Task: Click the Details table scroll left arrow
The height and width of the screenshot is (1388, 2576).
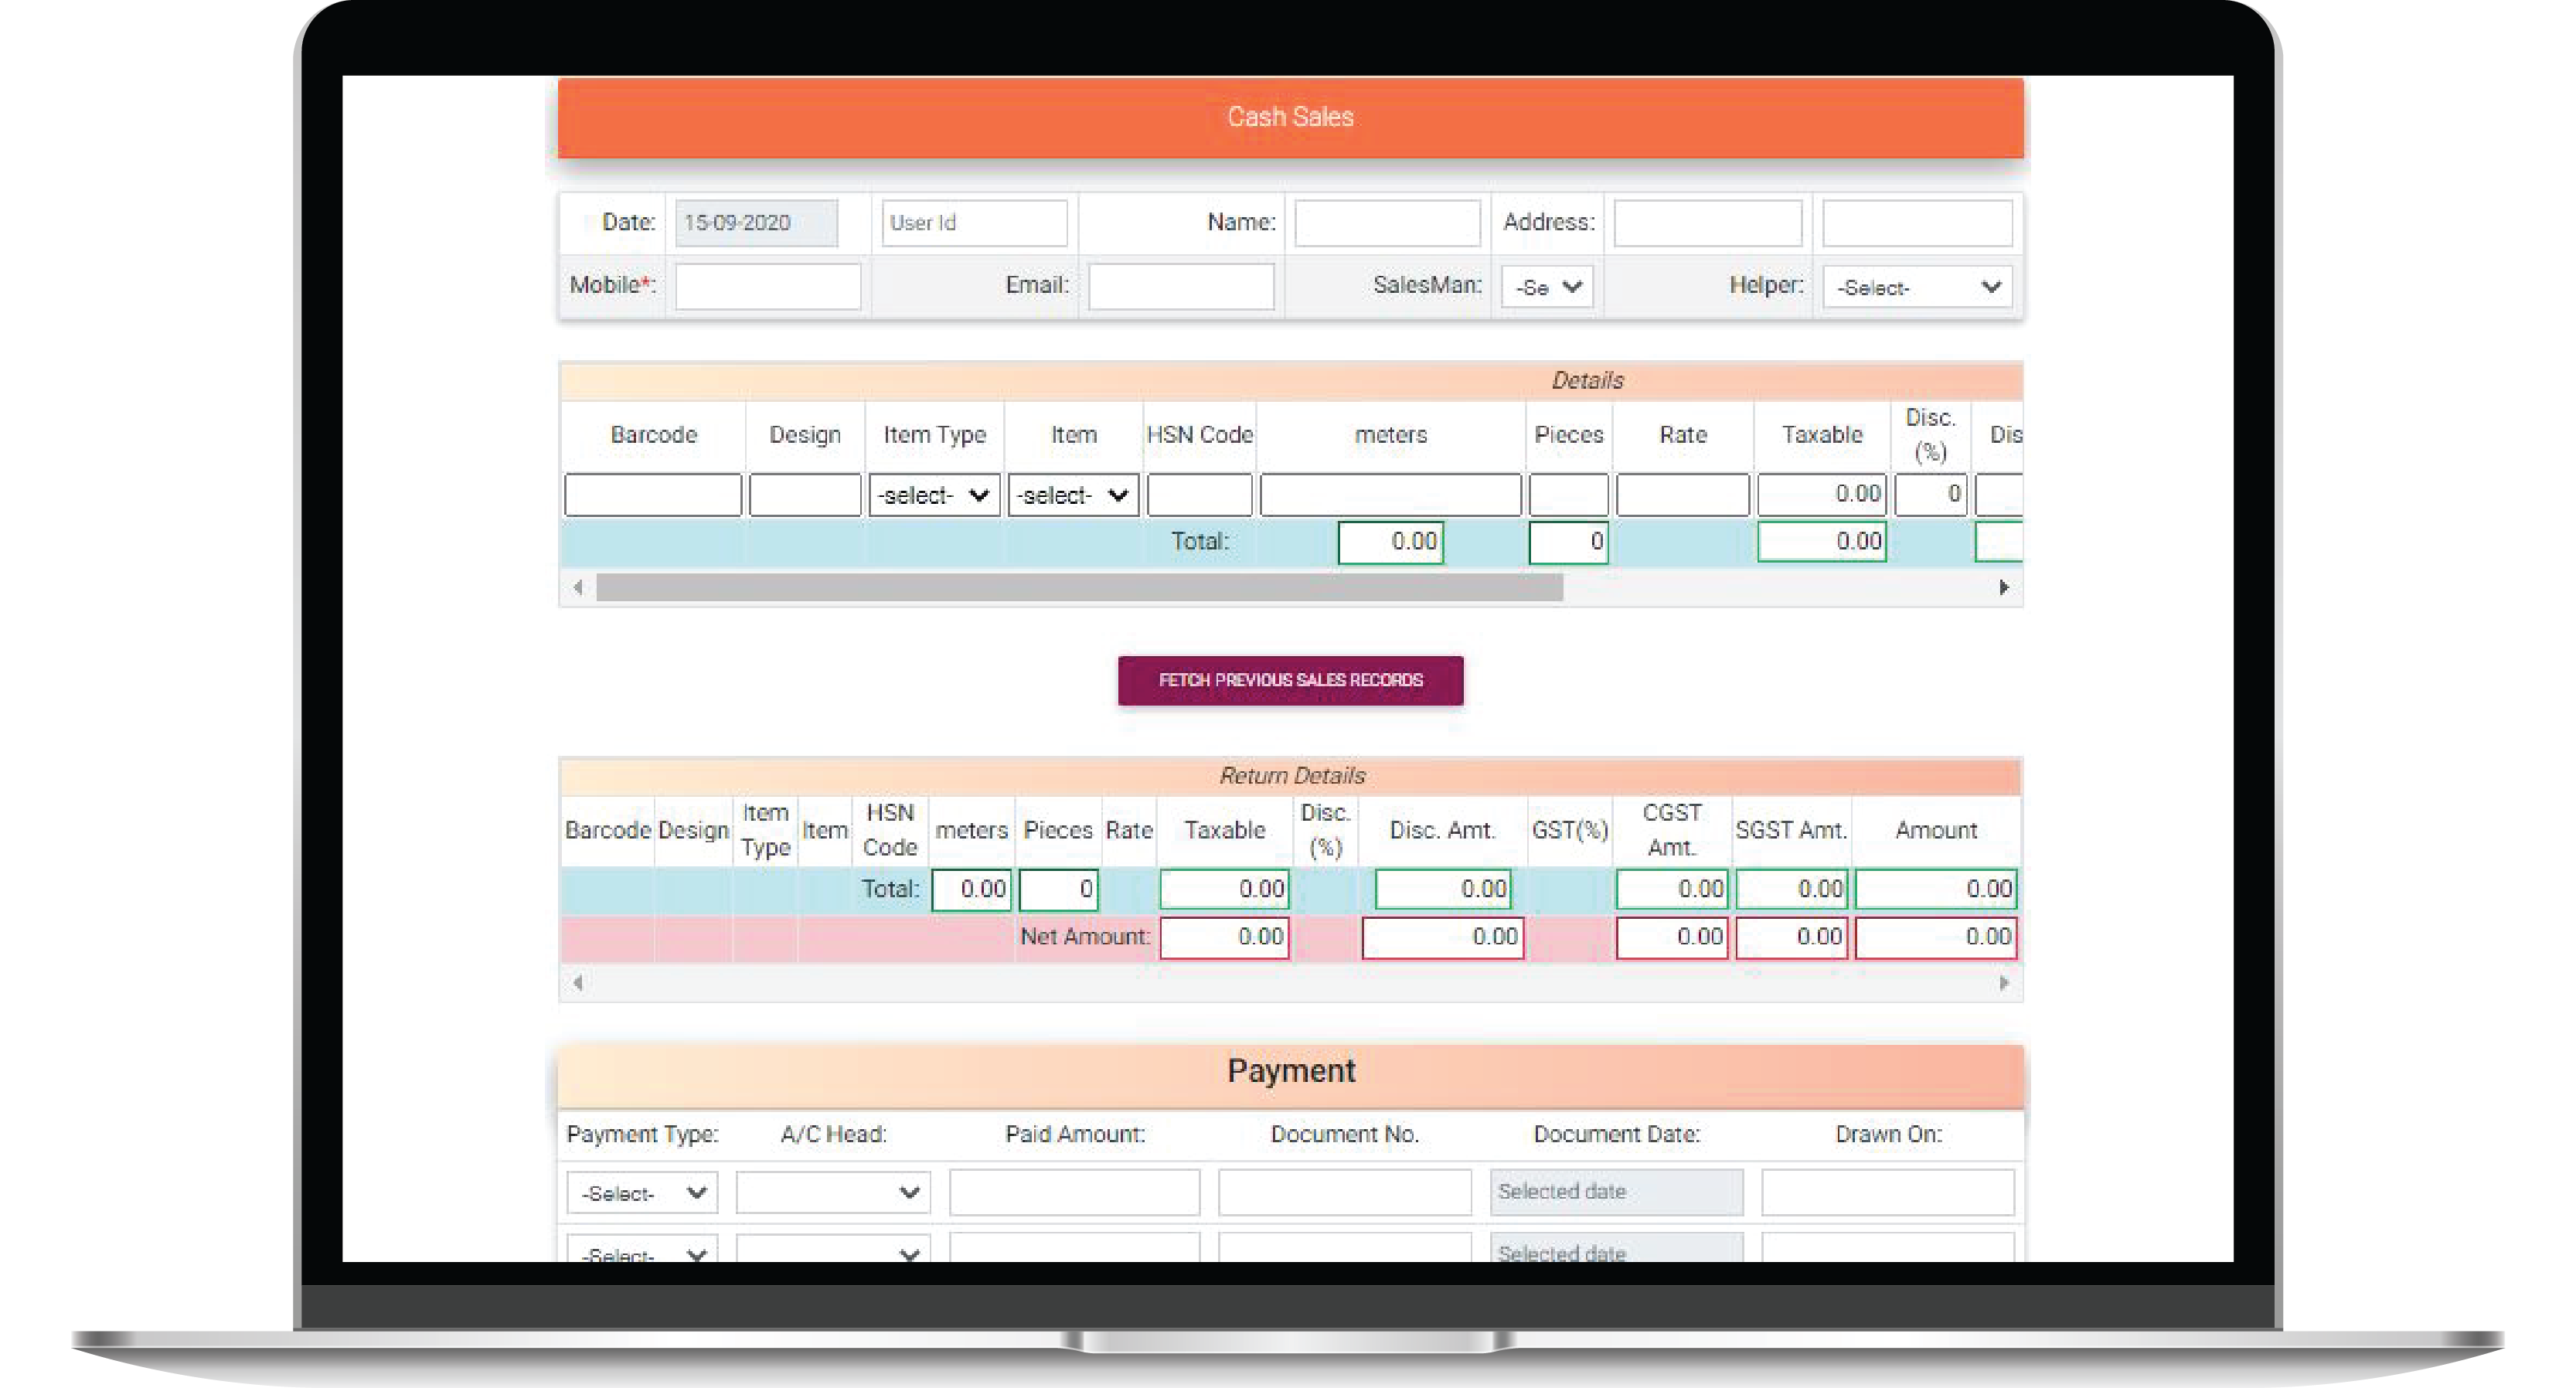Action: (x=578, y=588)
